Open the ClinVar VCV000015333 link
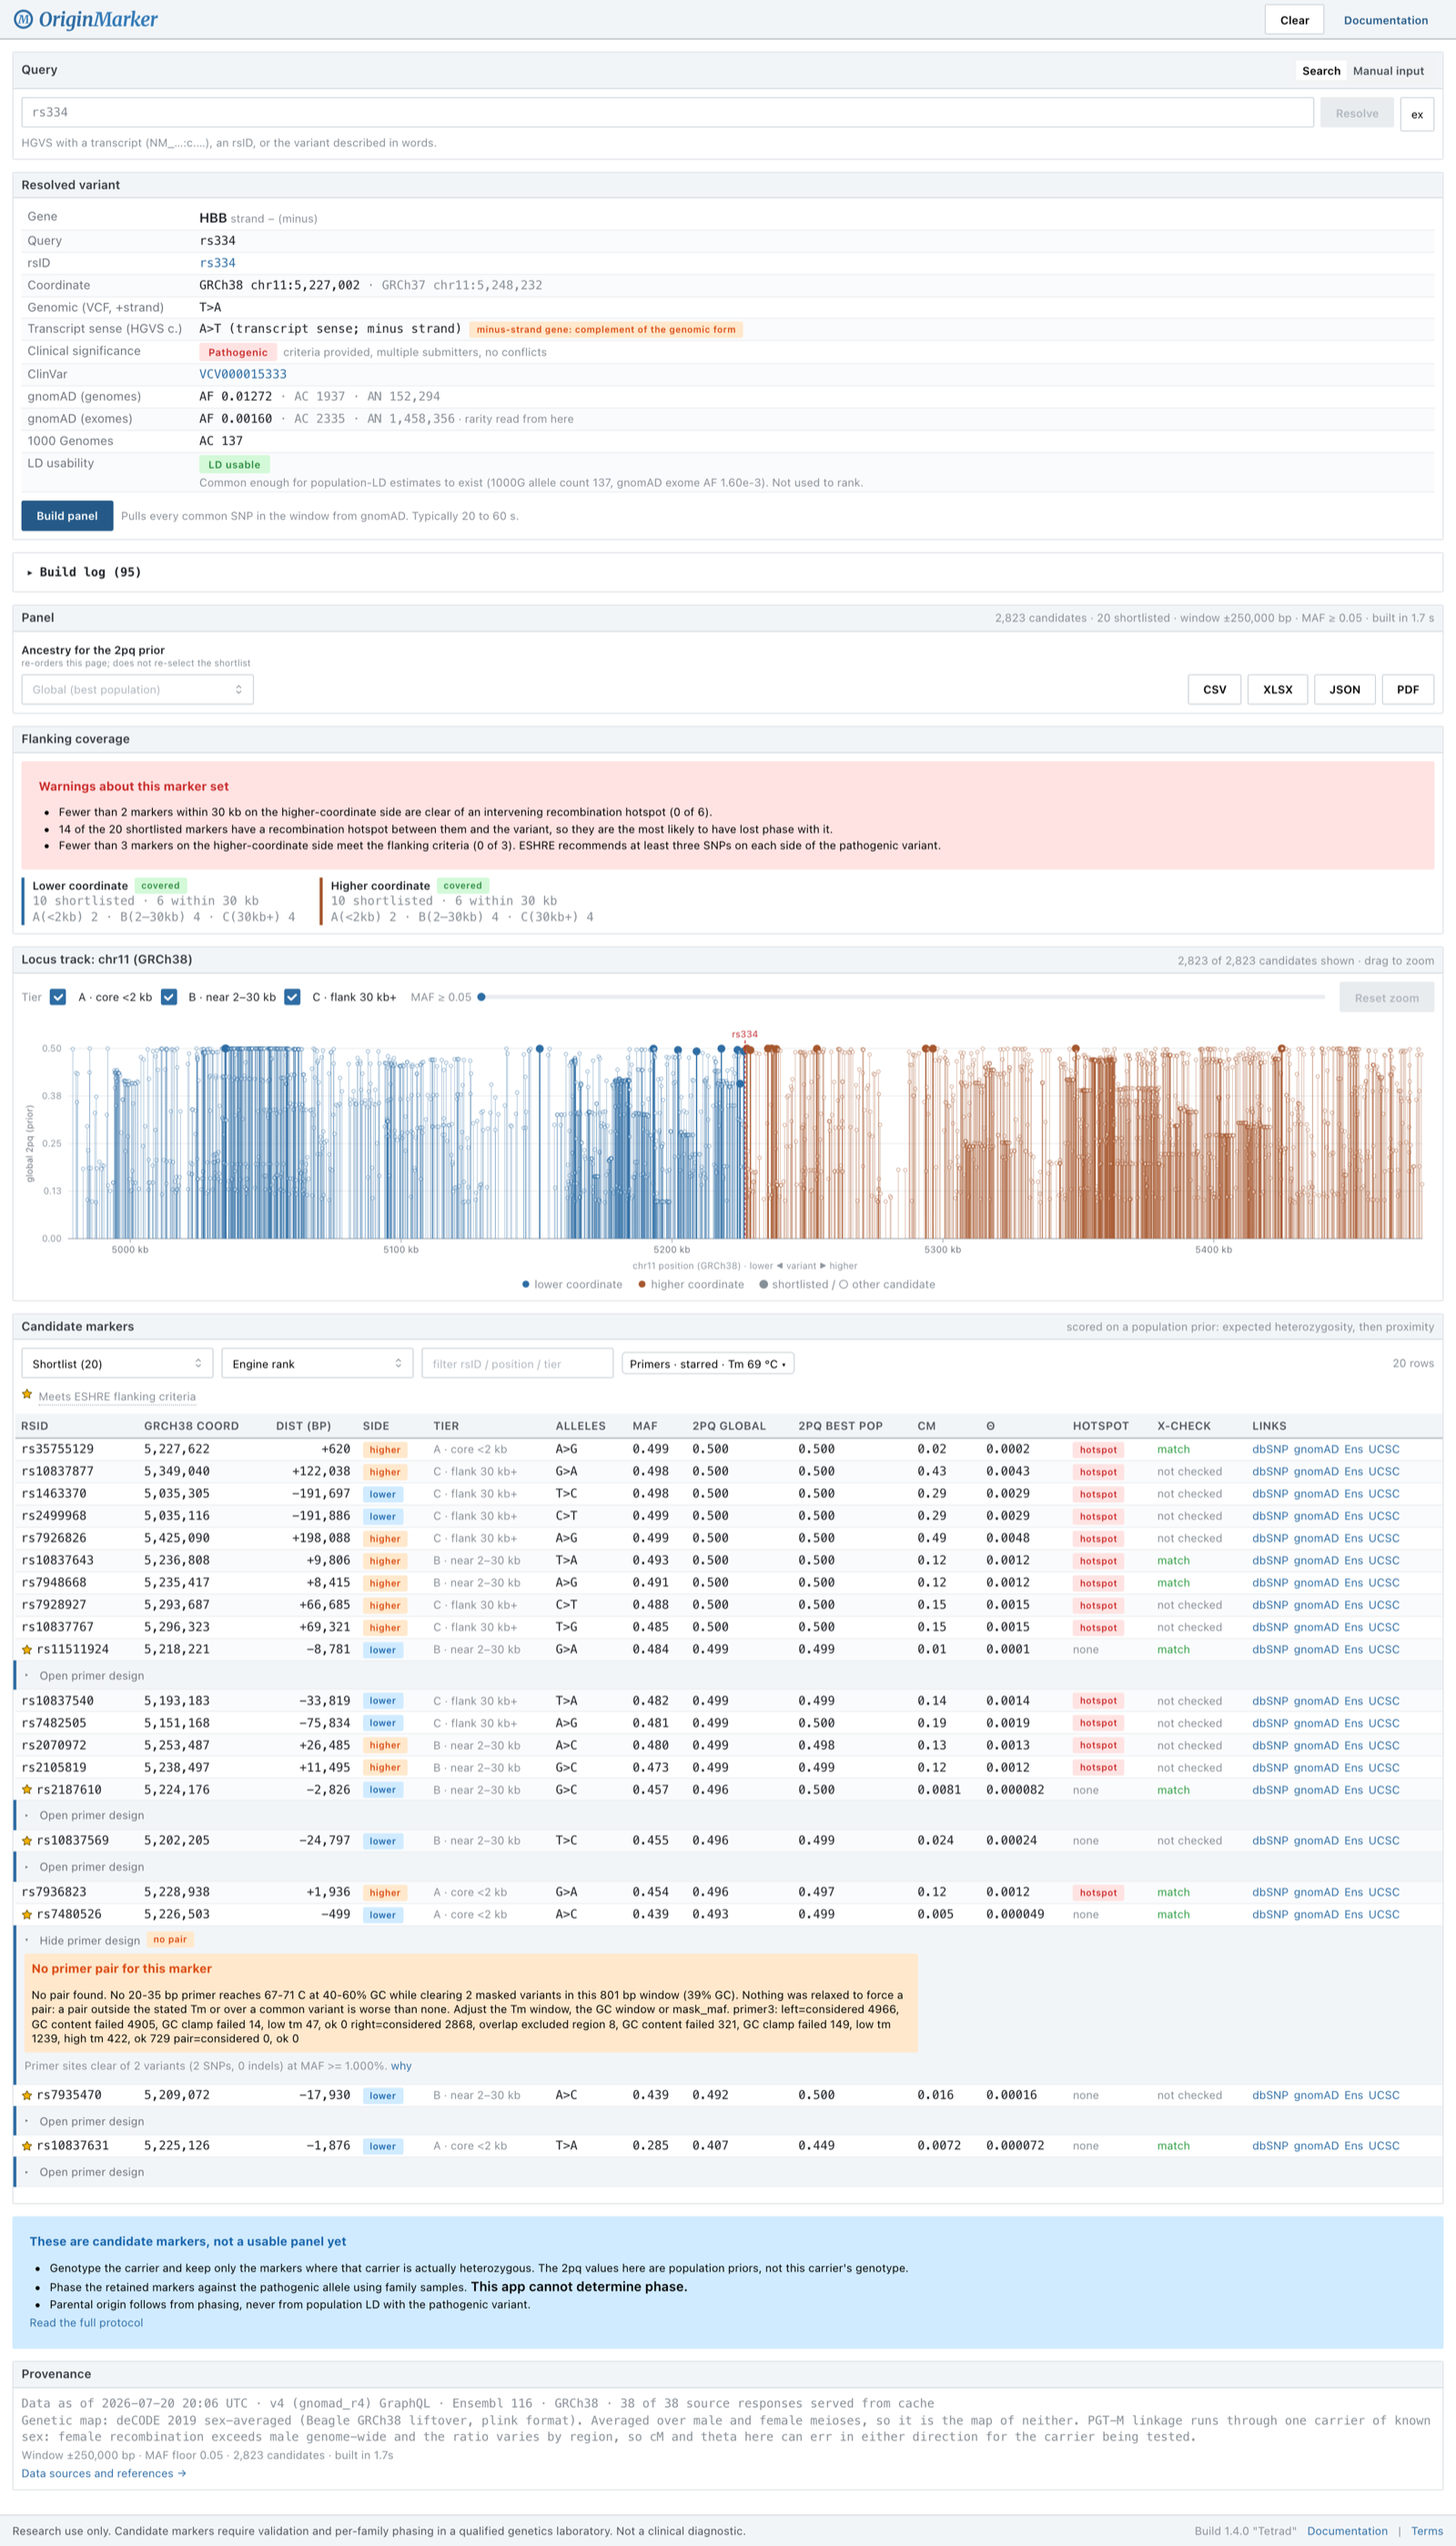This screenshot has height=2546, width=1456. pyautogui.click(x=243, y=374)
